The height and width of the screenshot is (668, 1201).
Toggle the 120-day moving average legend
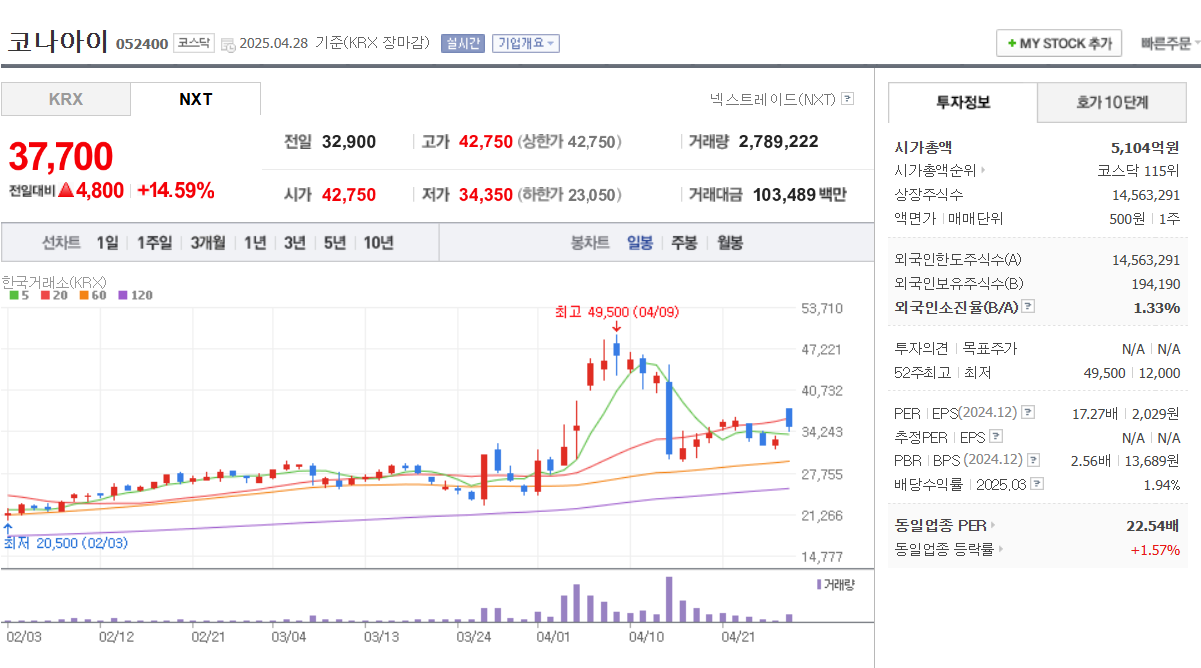tap(135, 295)
